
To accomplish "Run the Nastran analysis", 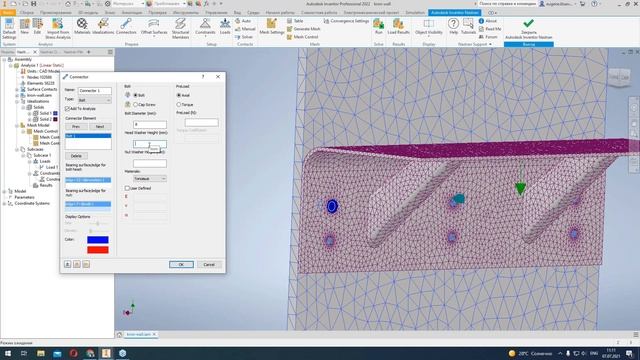I will pos(378,27).
